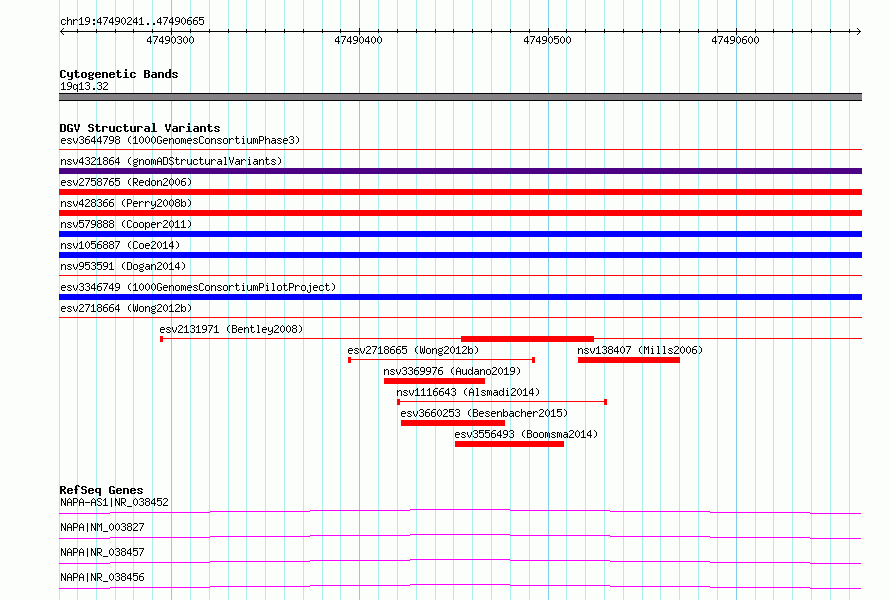Click the 47490600 ruler position label

pos(735,40)
